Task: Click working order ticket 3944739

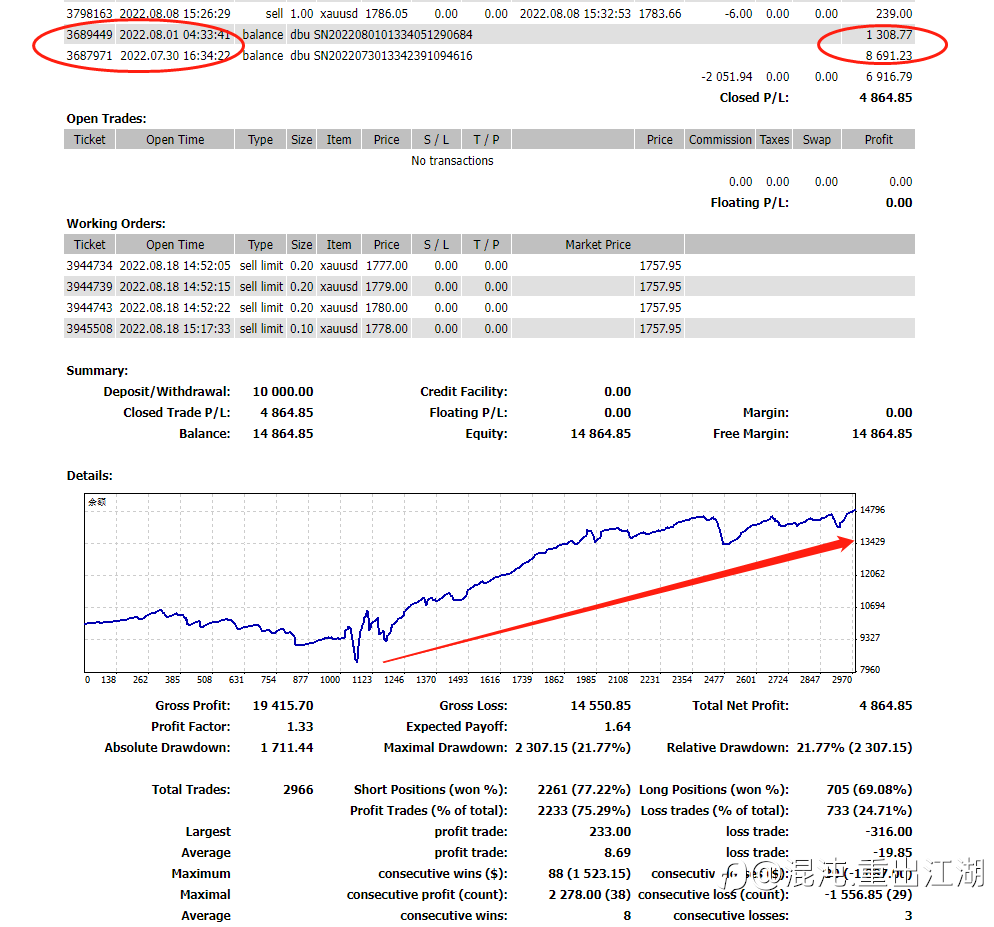Action: [89, 286]
